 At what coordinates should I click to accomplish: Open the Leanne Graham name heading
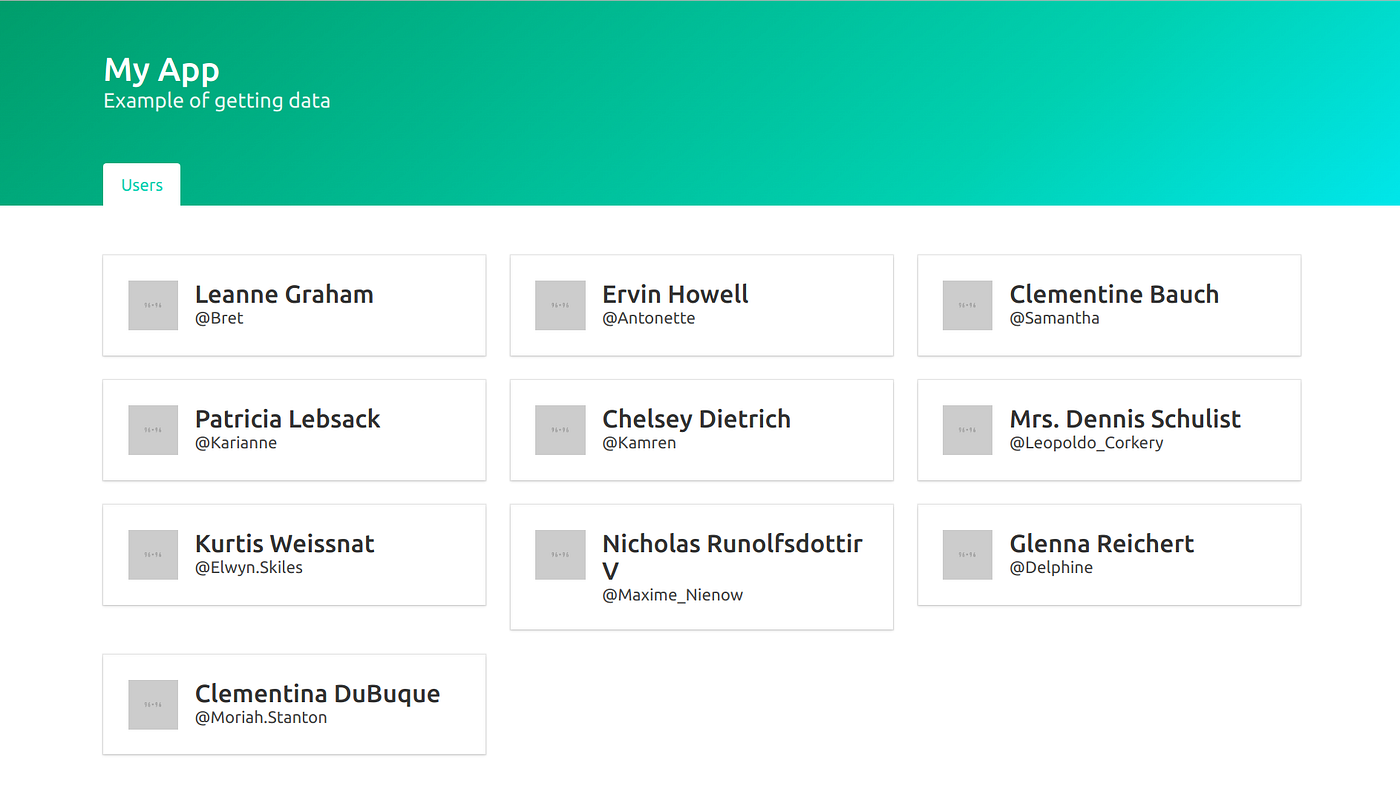(x=284, y=294)
